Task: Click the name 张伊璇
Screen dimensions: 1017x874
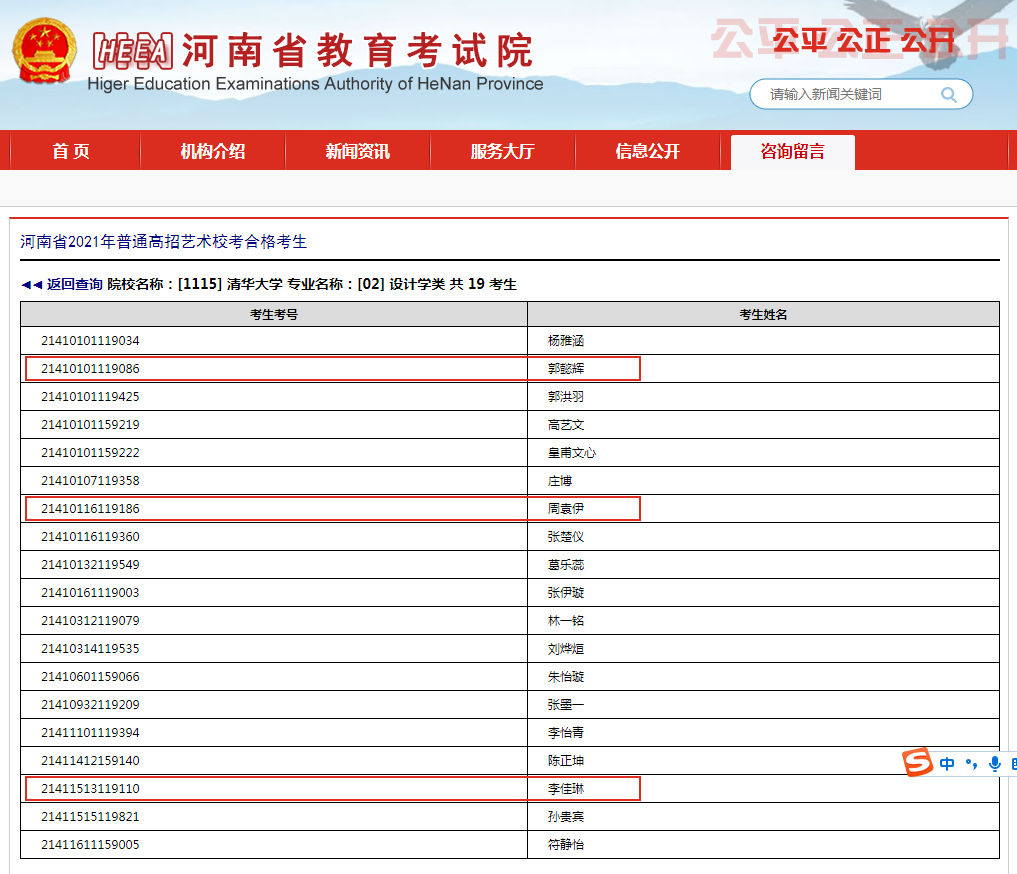Action: coord(566,592)
